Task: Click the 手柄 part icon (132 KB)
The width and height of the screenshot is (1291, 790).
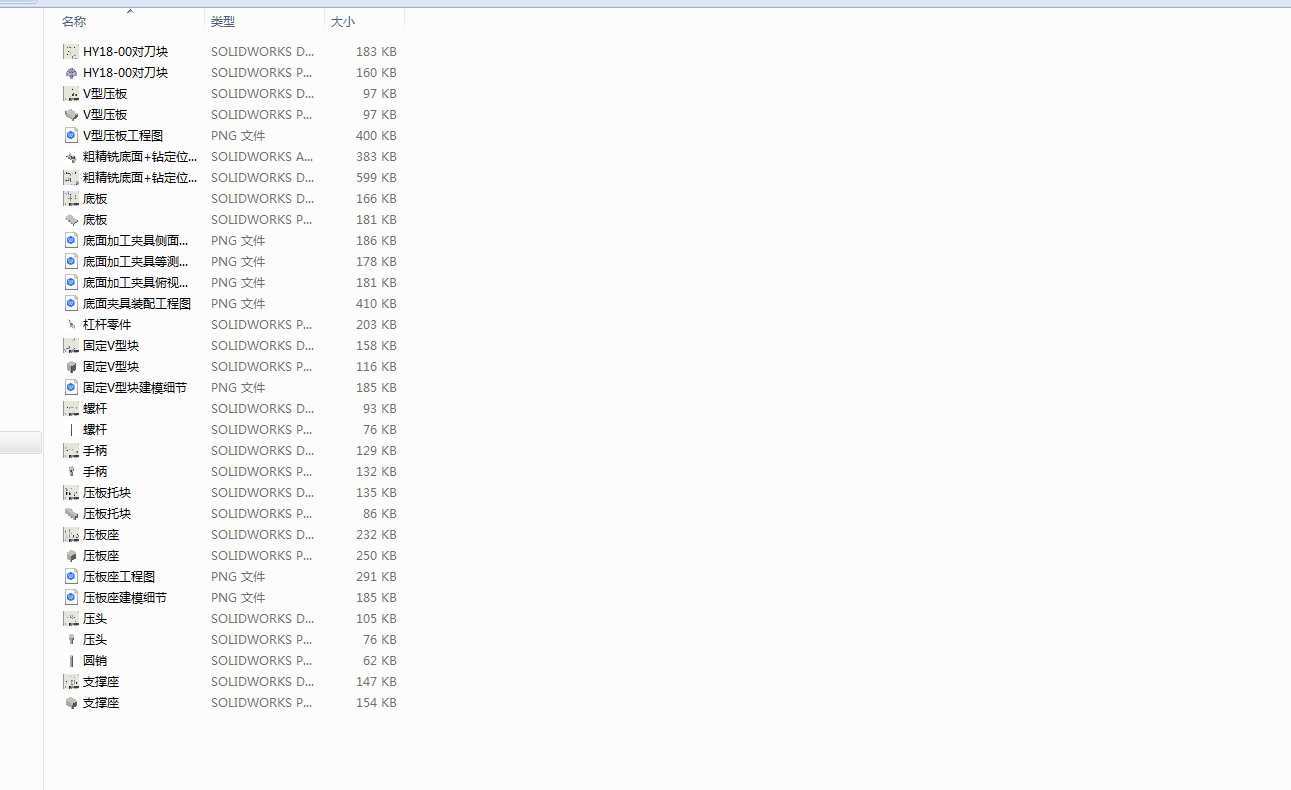Action: [71, 471]
